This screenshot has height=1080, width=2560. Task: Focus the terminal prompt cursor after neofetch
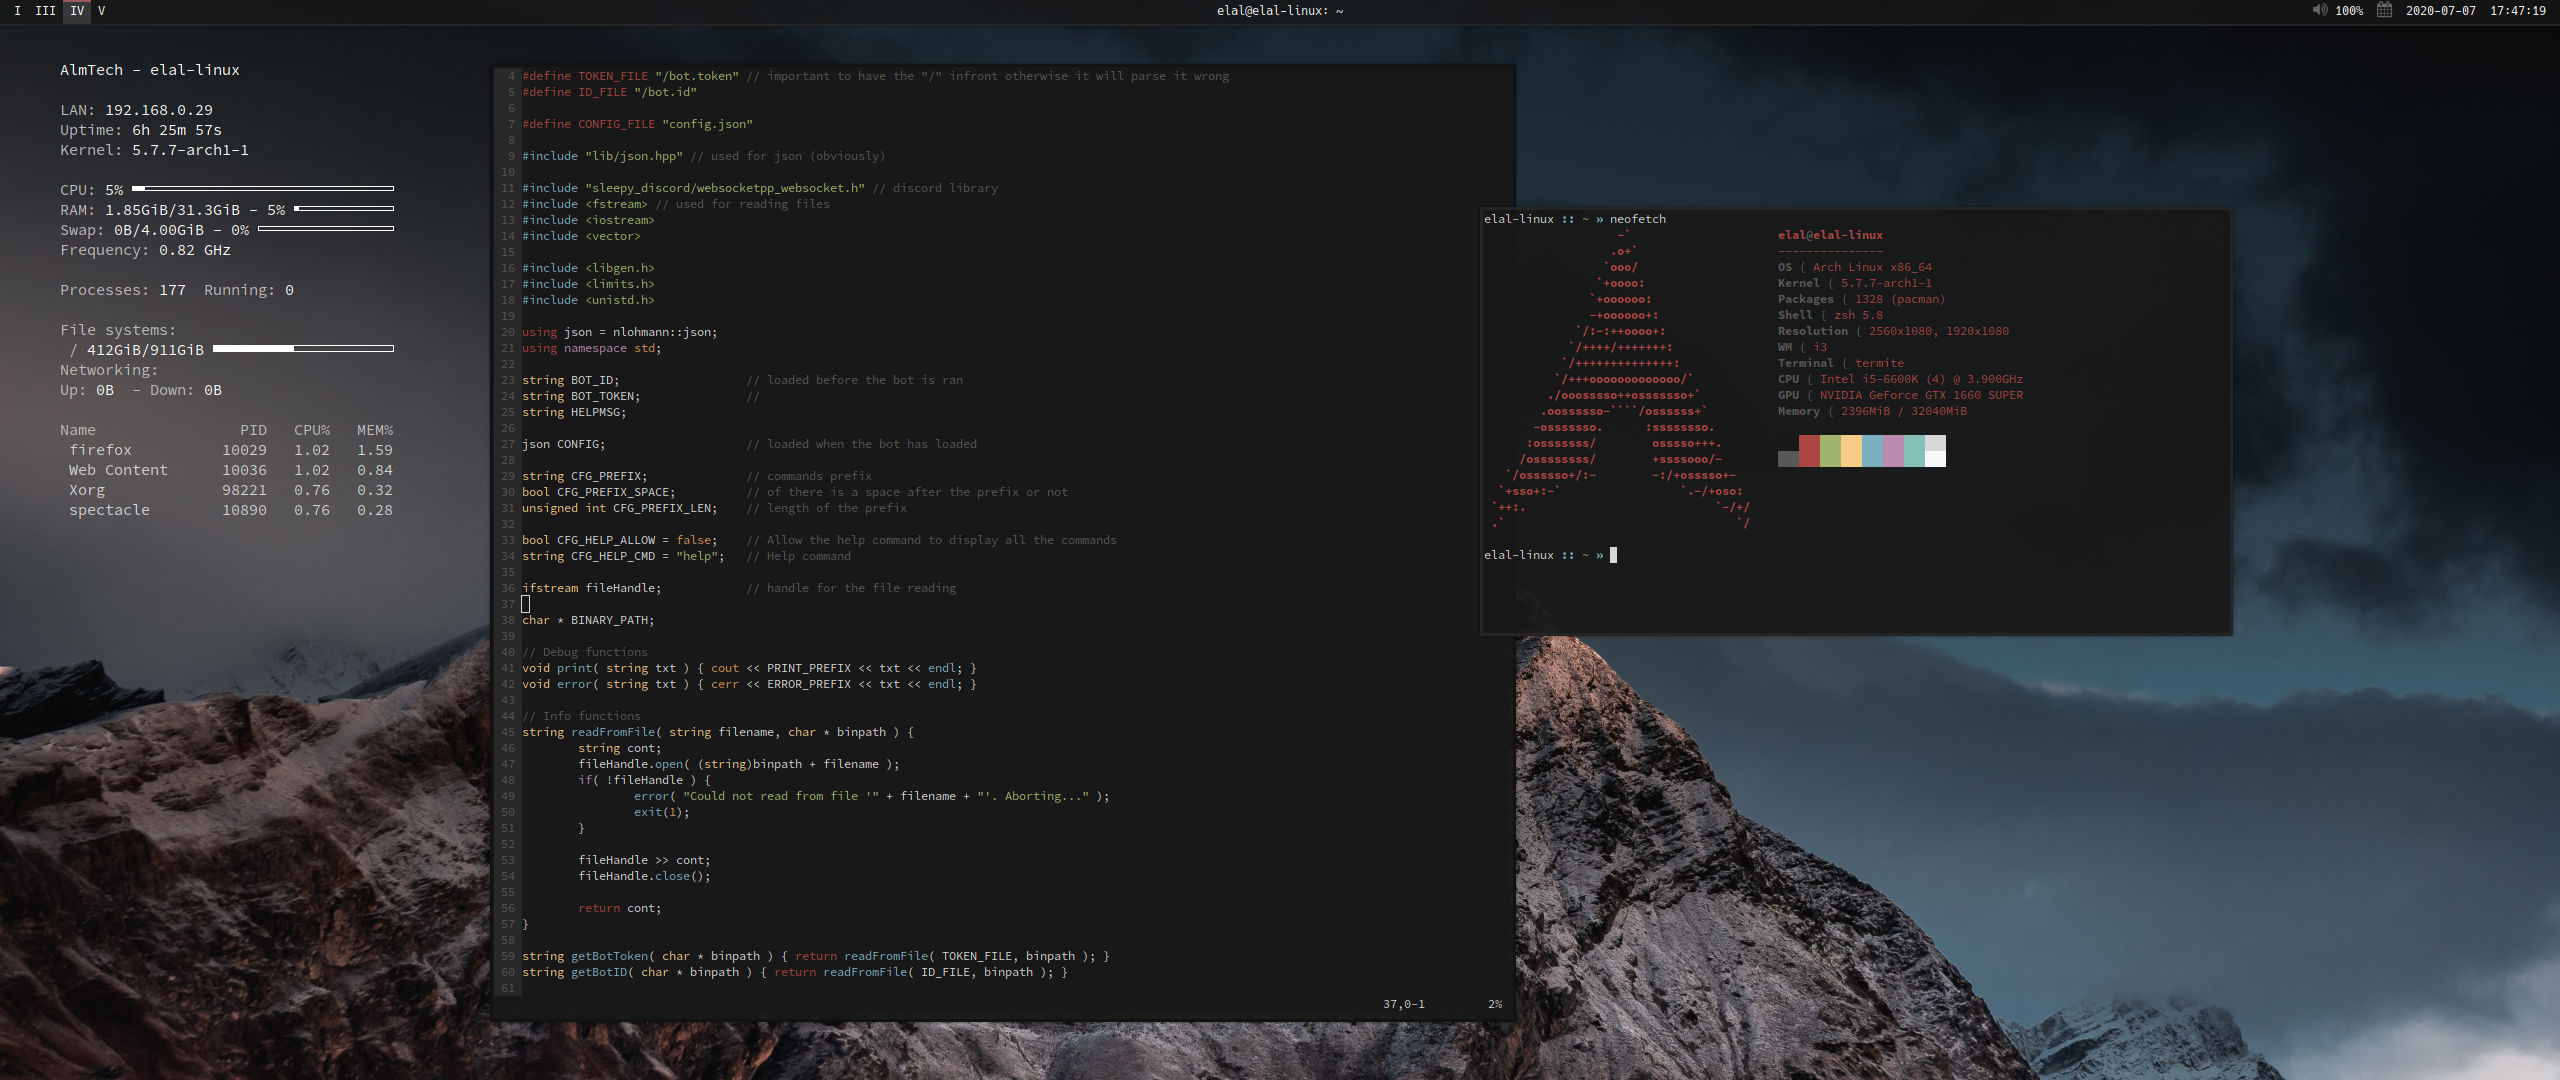tap(1613, 555)
